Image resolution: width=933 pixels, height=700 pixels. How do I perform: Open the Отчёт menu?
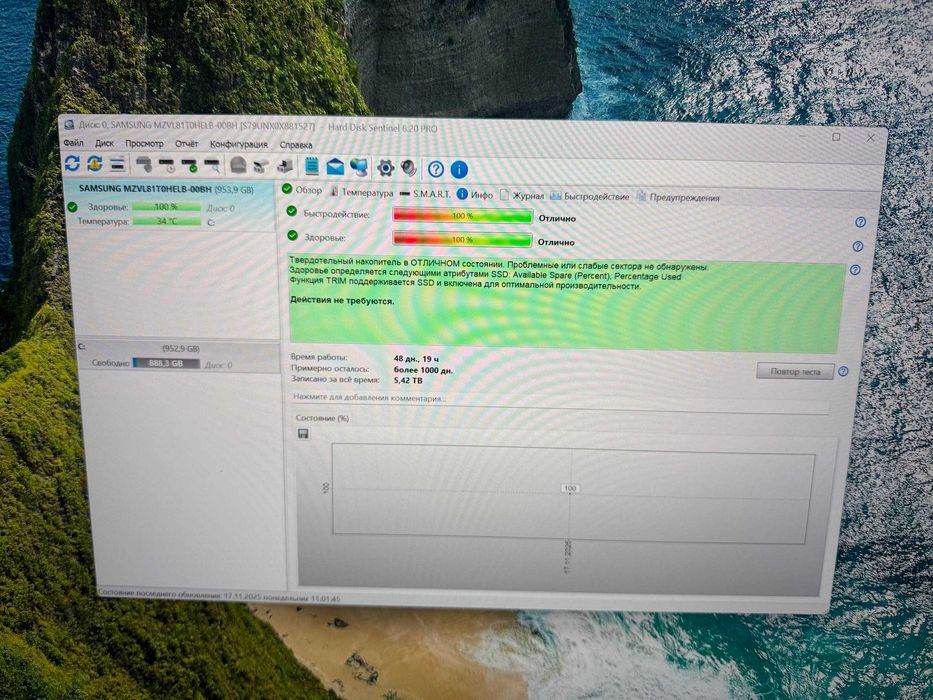[186, 144]
